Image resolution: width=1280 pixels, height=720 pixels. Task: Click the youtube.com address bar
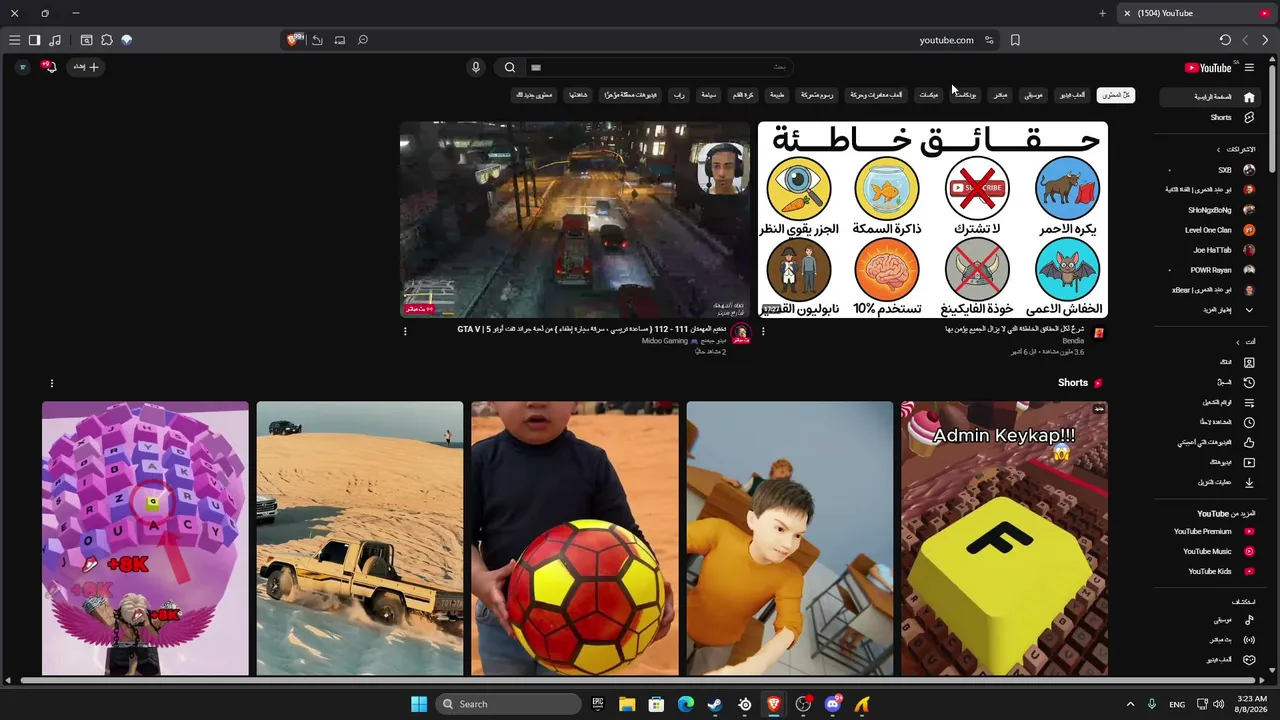point(947,40)
